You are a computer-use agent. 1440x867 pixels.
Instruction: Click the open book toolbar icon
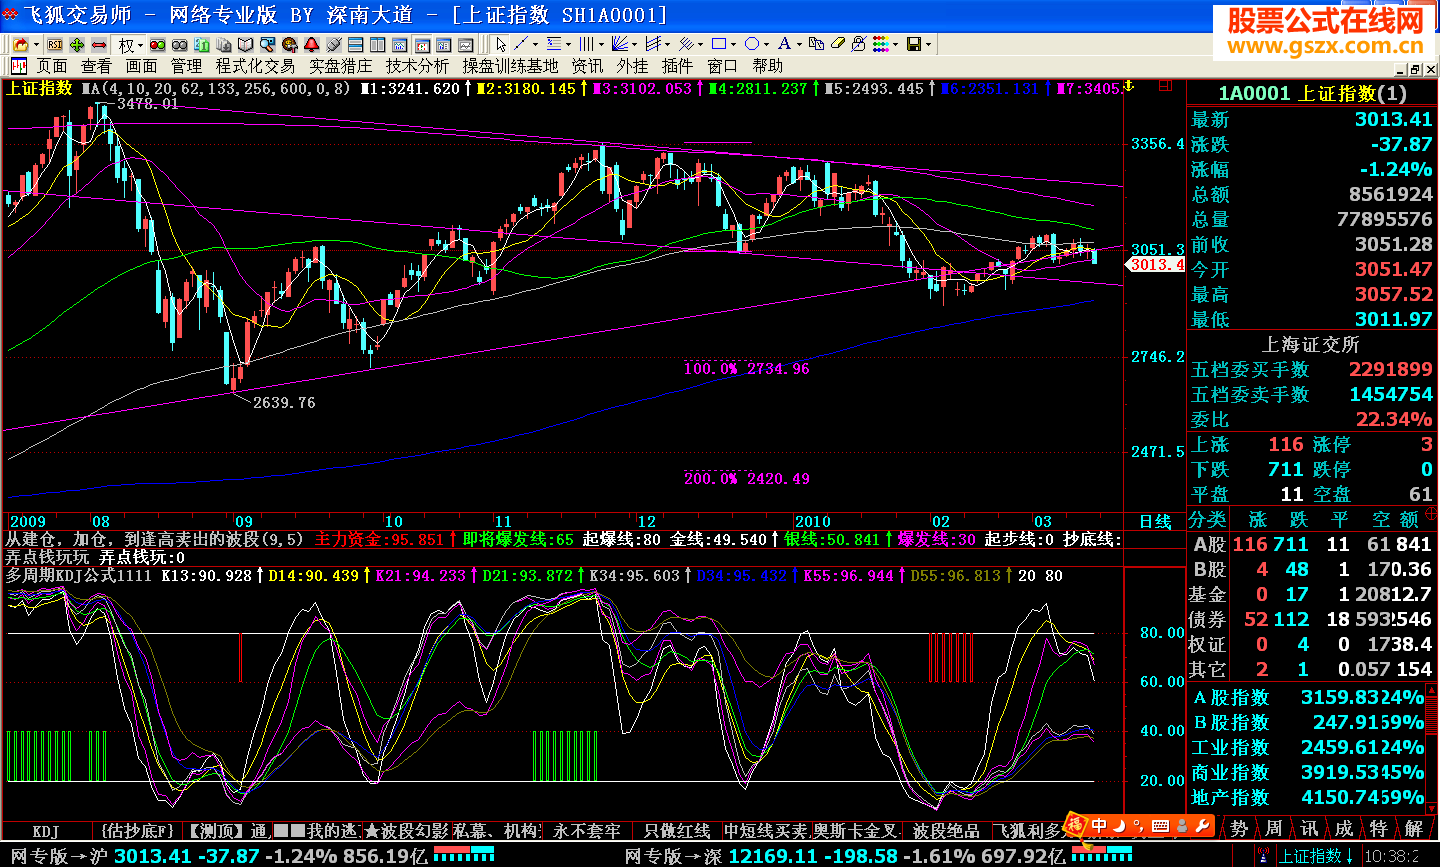pyautogui.click(x=246, y=45)
